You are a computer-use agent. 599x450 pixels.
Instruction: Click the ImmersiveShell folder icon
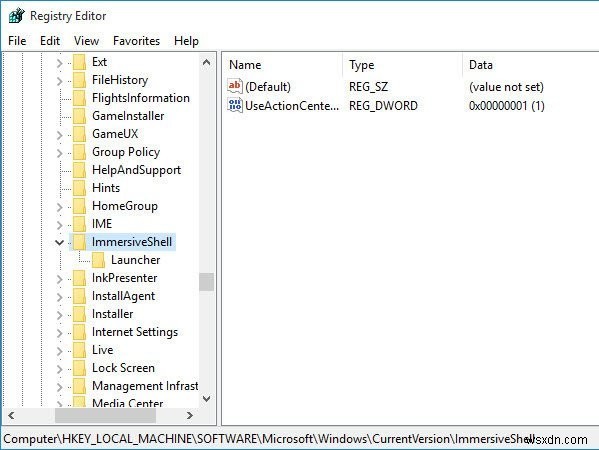click(79, 242)
